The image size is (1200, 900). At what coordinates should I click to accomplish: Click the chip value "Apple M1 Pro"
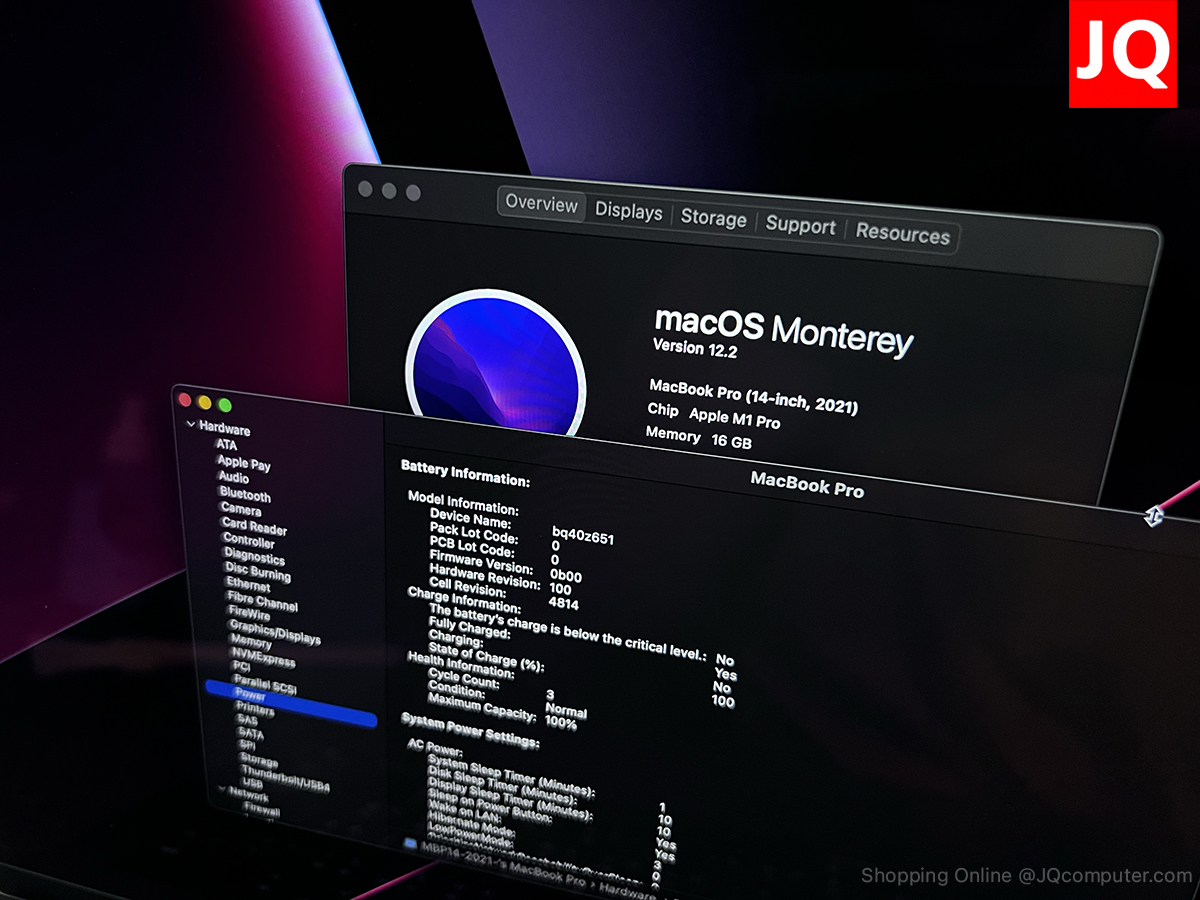735,417
